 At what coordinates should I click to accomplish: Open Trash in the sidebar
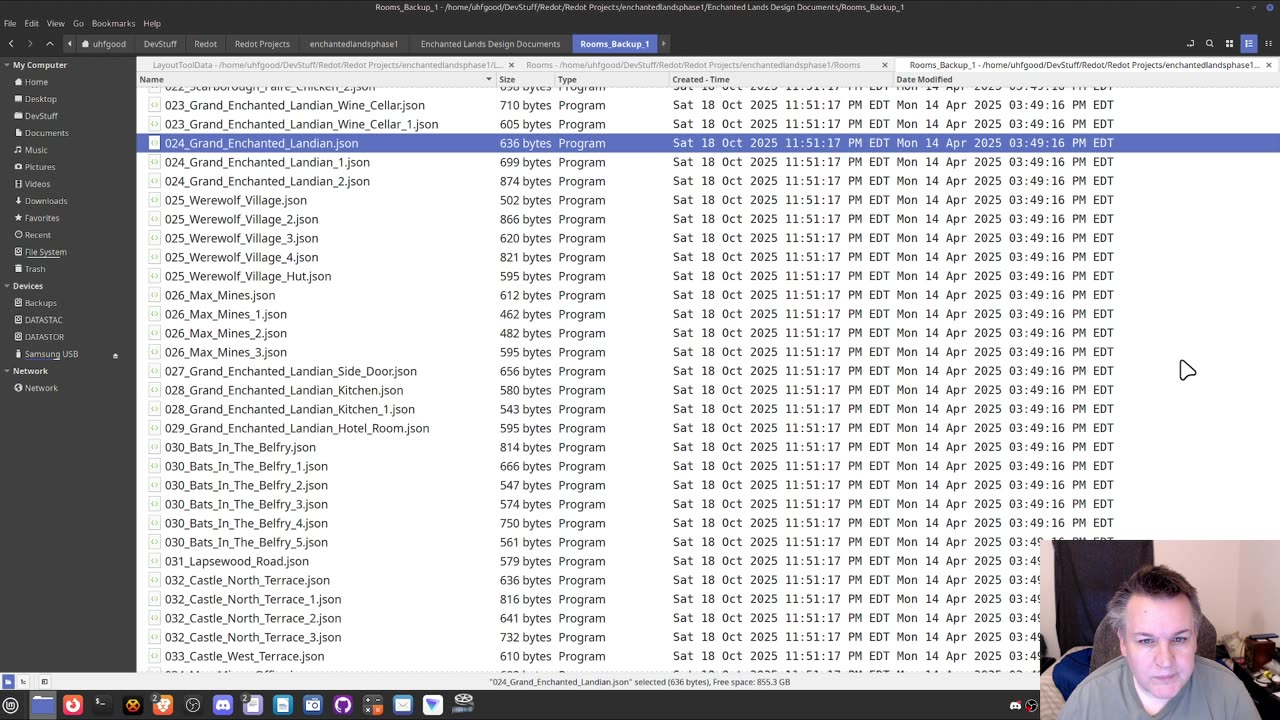click(x=35, y=269)
